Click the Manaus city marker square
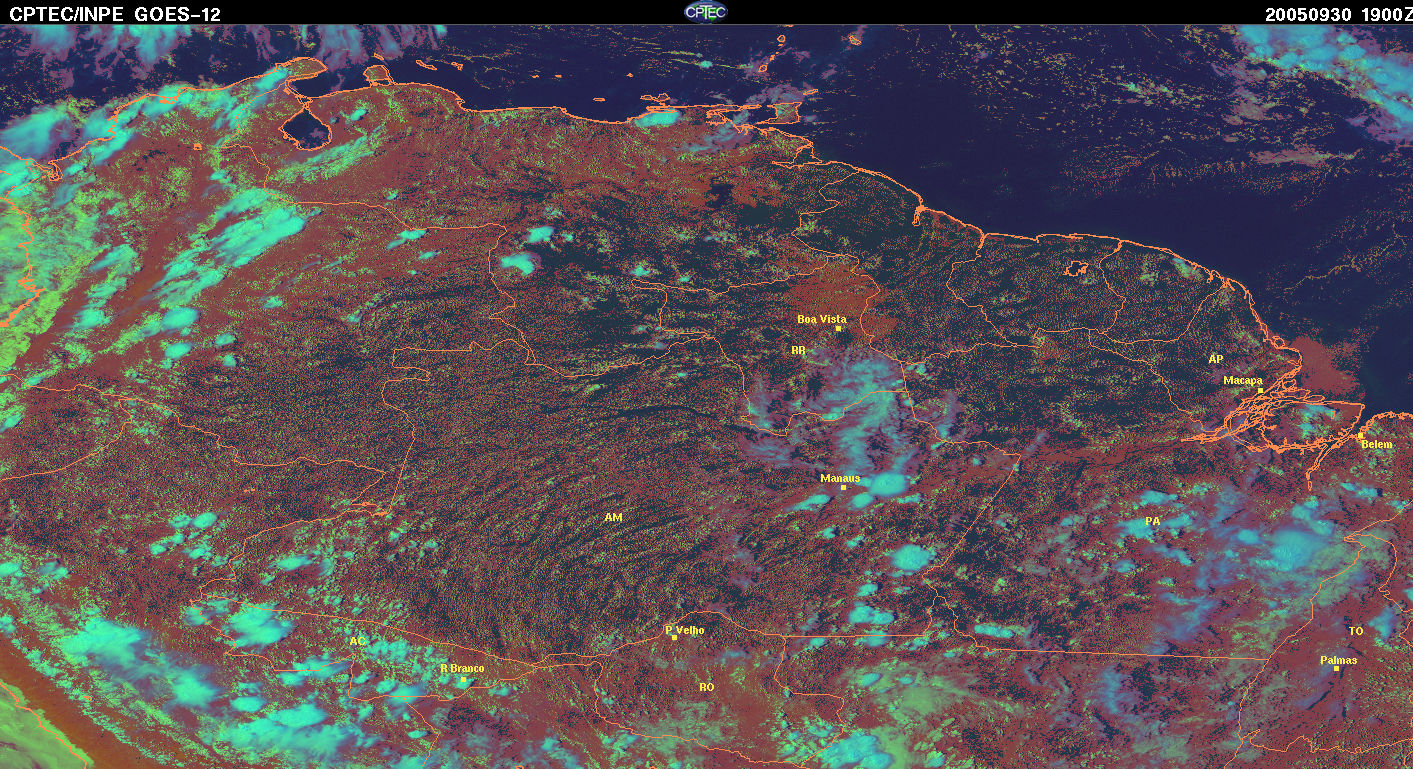1413x769 pixels. [x=843, y=488]
